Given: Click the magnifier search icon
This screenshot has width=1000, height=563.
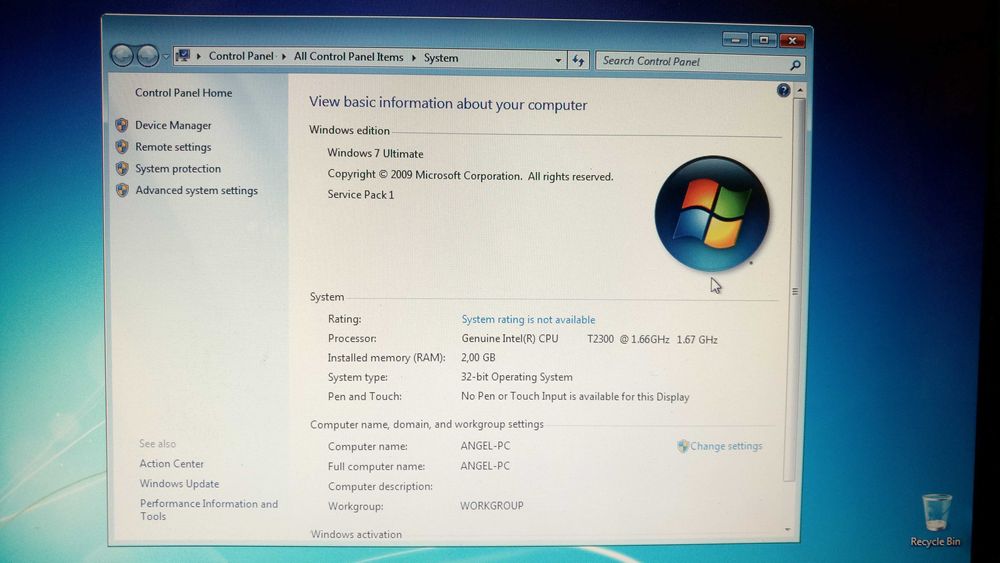Looking at the screenshot, I should (x=795, y=65).
